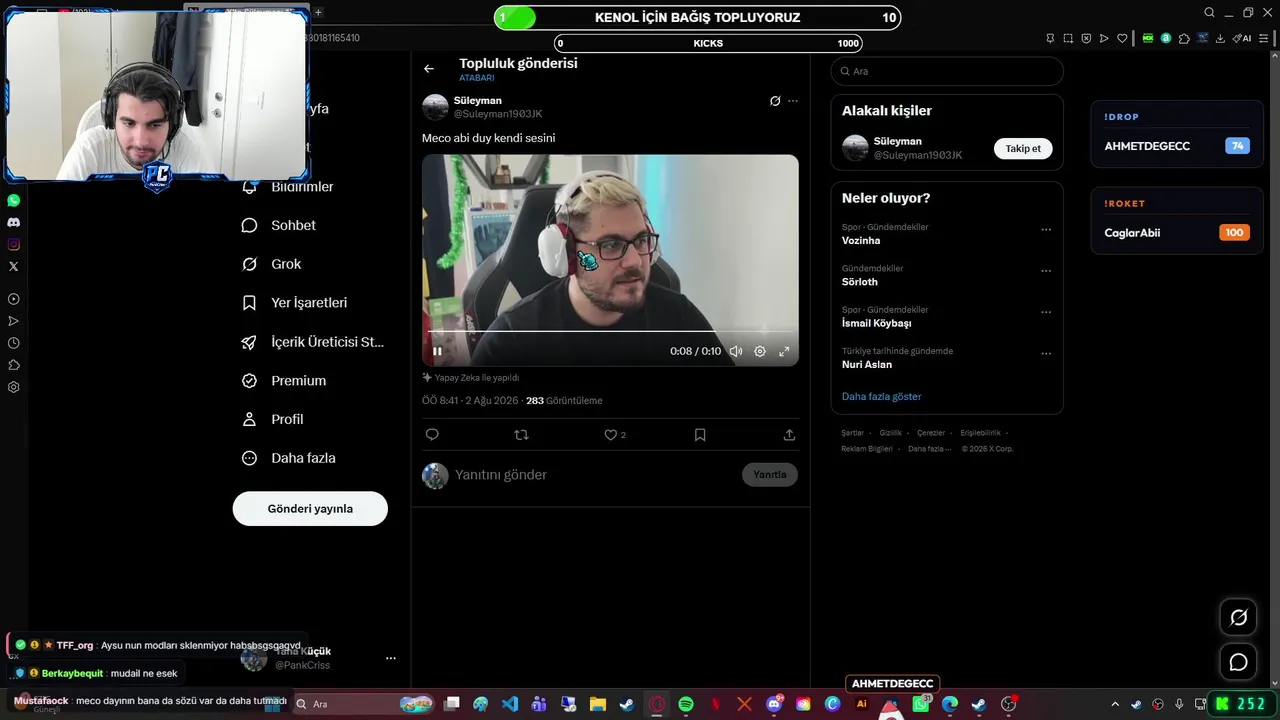Open browser tab search magnifier
This screenshot has height=720, width=1280.
coord(1209,13)
